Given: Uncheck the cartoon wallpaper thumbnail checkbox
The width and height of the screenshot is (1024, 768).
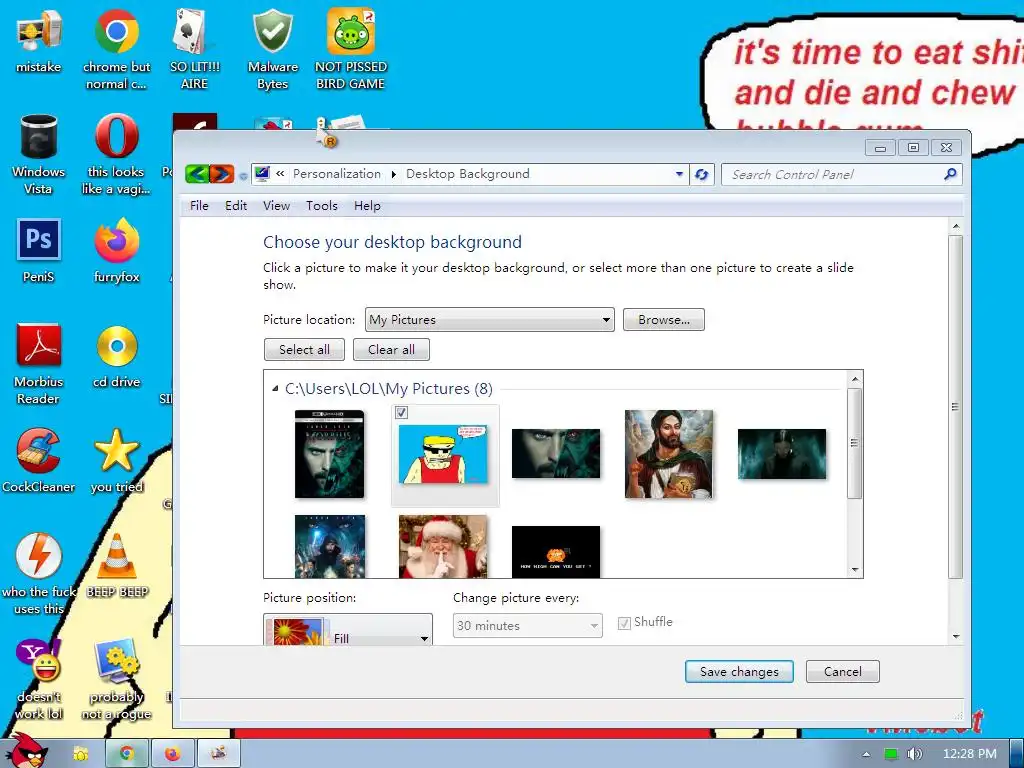Looking at the screenshot, I should 402,413.
